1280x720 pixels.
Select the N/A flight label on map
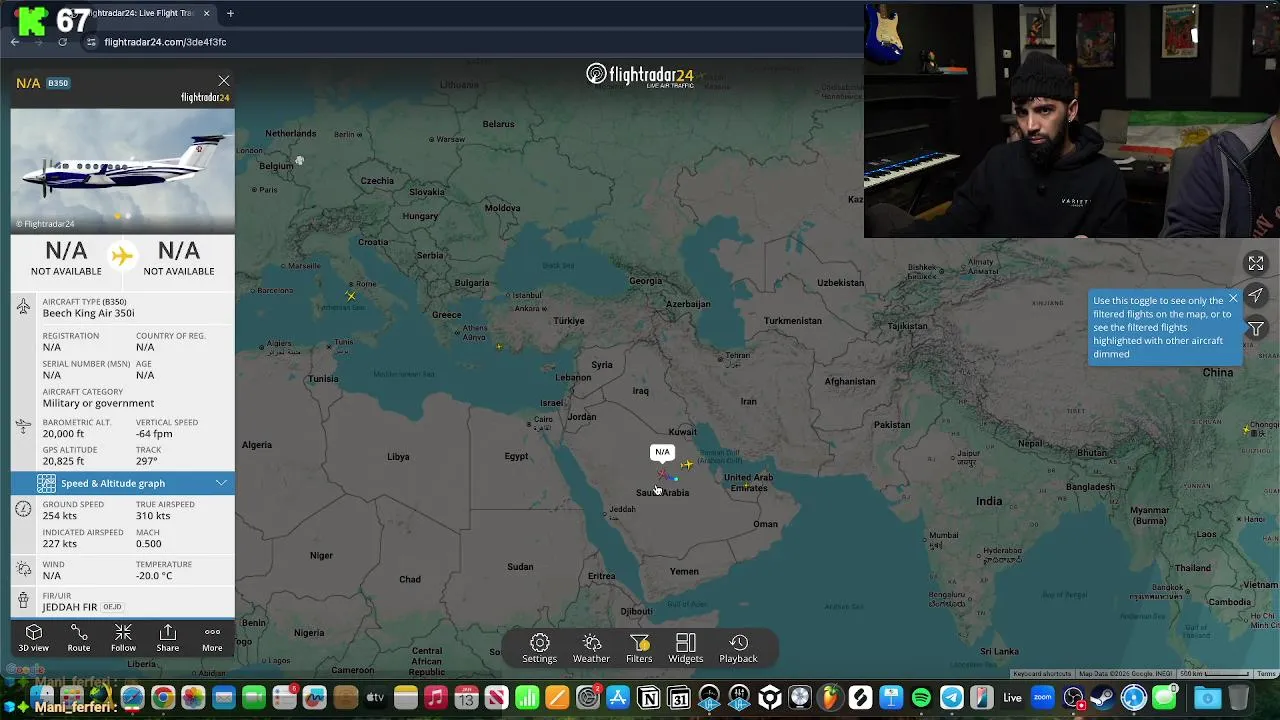[x=662, y=452]
